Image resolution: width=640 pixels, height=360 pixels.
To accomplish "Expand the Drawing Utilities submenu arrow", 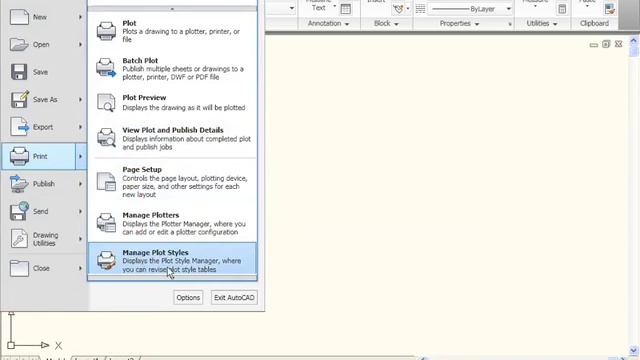I will coord(80,239).
